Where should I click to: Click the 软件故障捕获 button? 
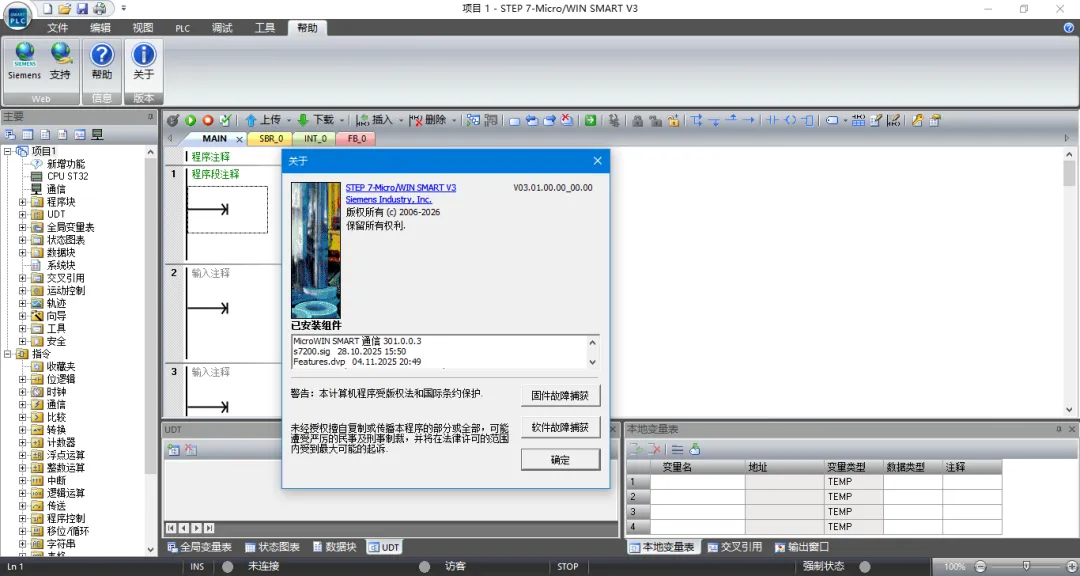pos(561,427)
